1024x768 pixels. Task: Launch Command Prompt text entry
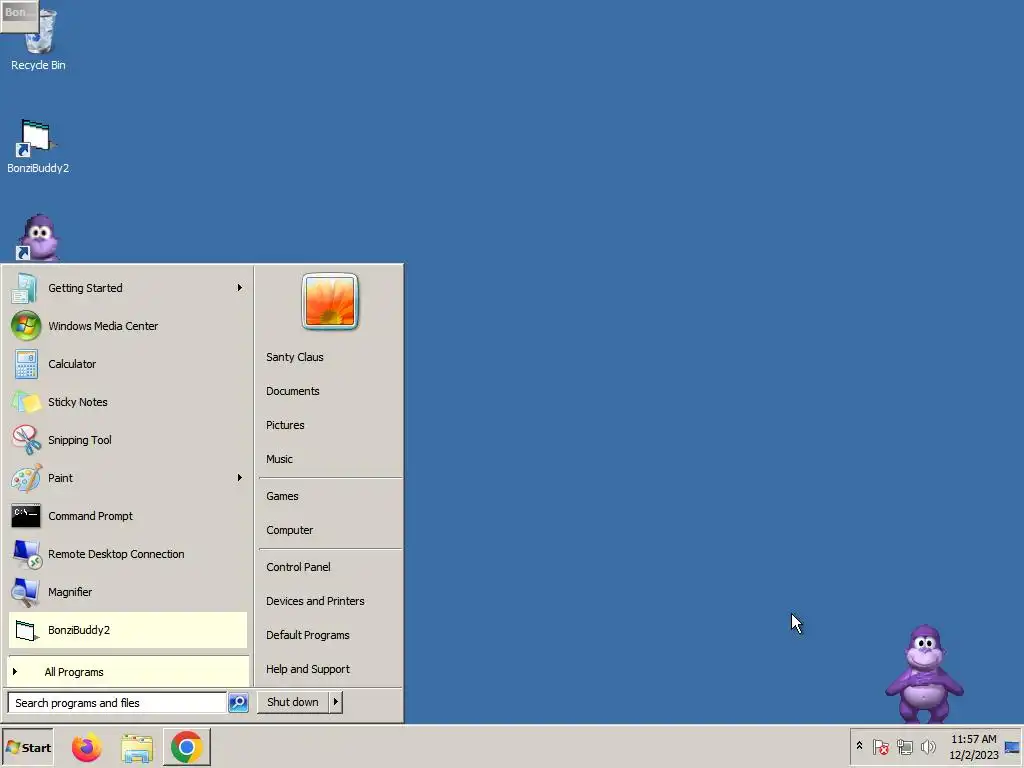[x=90, y=516]
